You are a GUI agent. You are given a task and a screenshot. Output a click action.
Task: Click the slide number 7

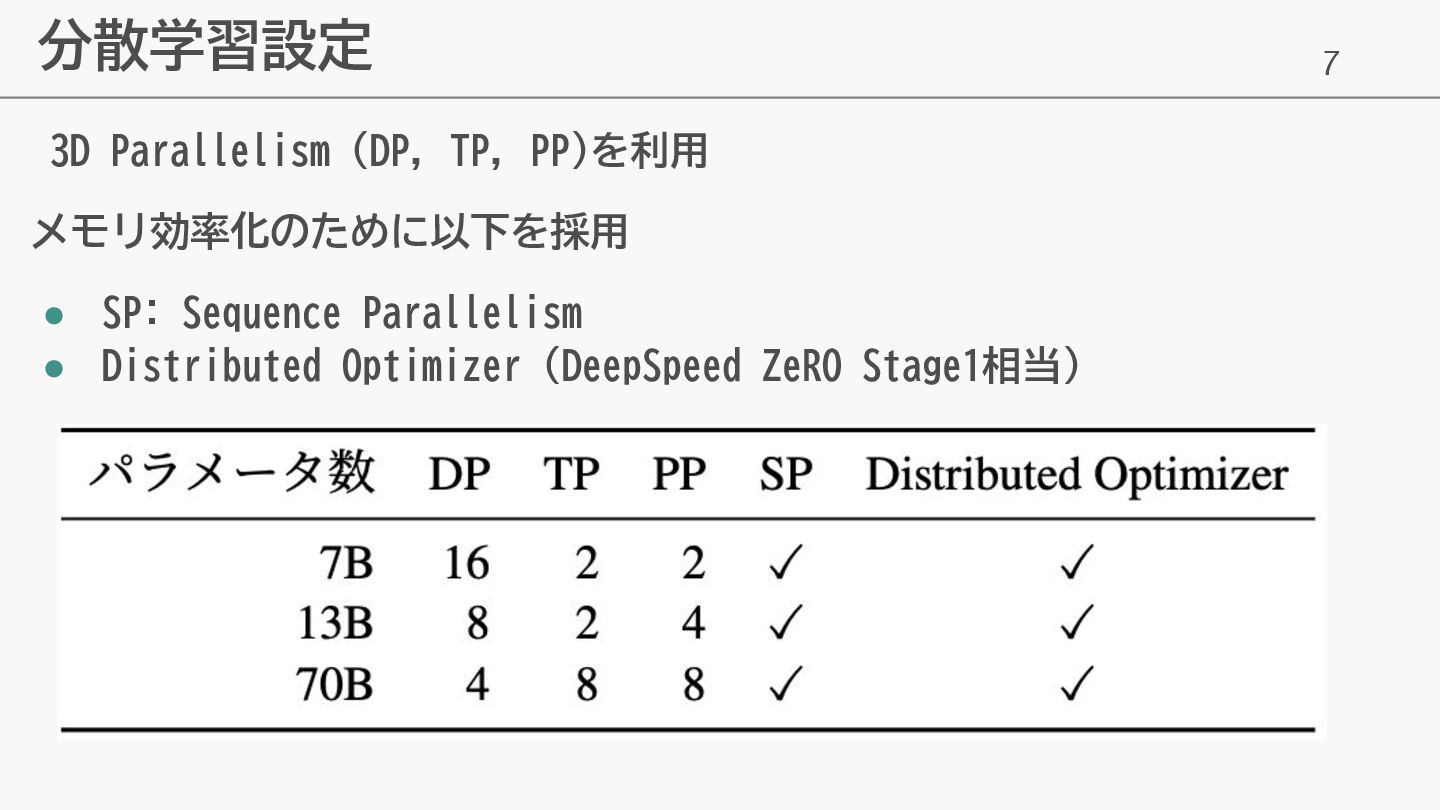[1330, 63]
